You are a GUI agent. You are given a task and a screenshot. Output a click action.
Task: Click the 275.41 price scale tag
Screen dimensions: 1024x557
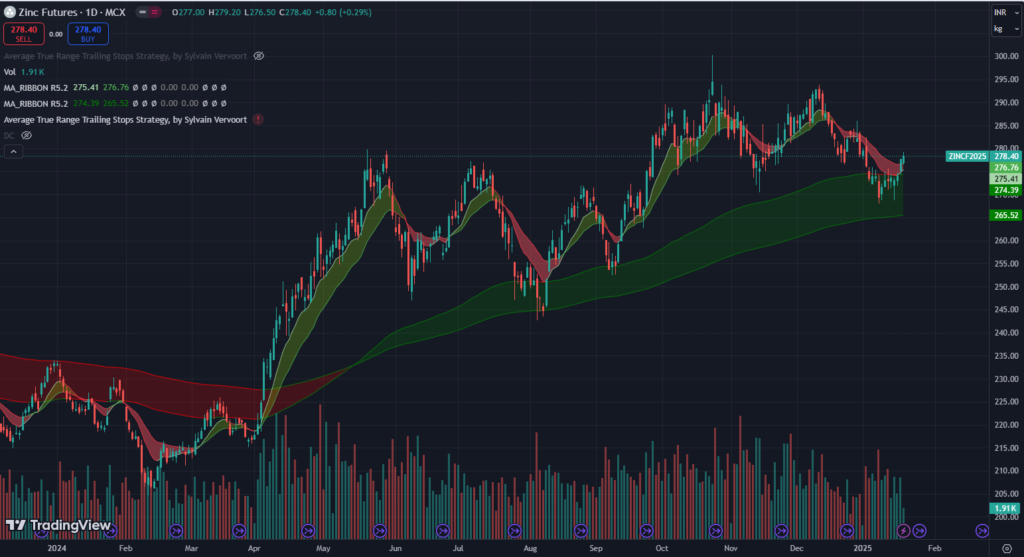tap(1006, 179)
